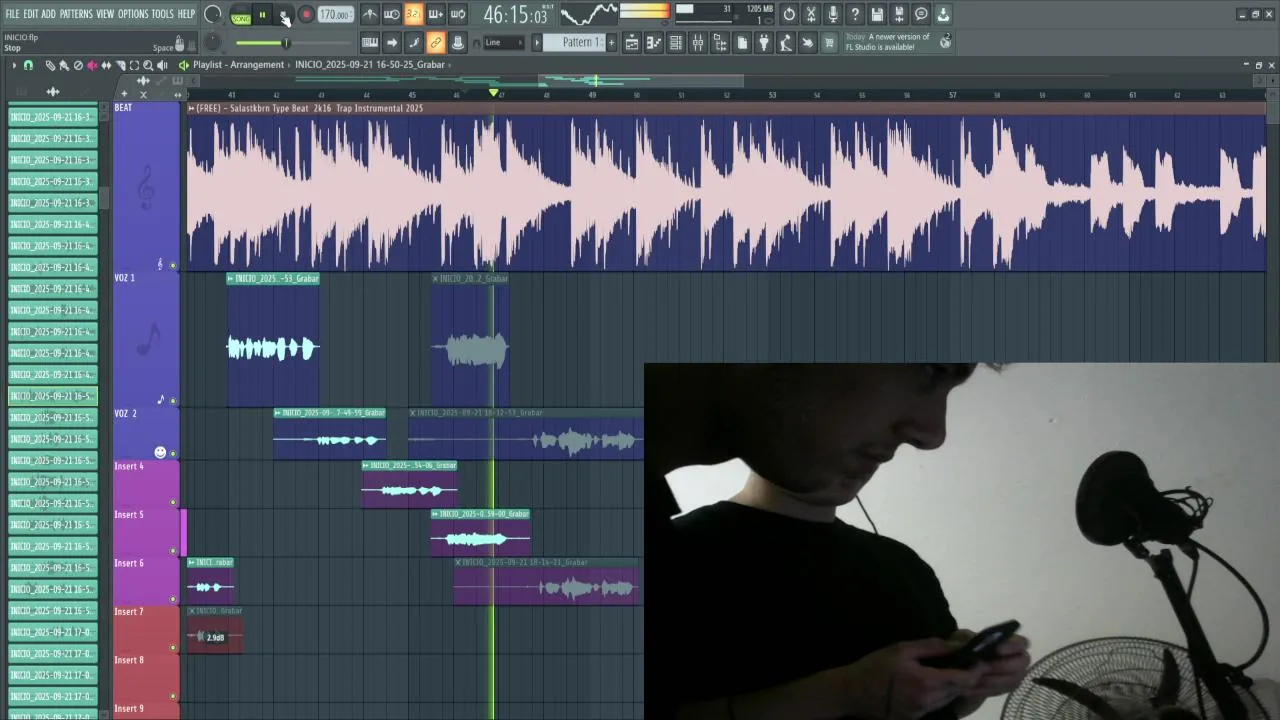
Task: Mute the Insert 5 track light
Action: click(x=173, y=550)
